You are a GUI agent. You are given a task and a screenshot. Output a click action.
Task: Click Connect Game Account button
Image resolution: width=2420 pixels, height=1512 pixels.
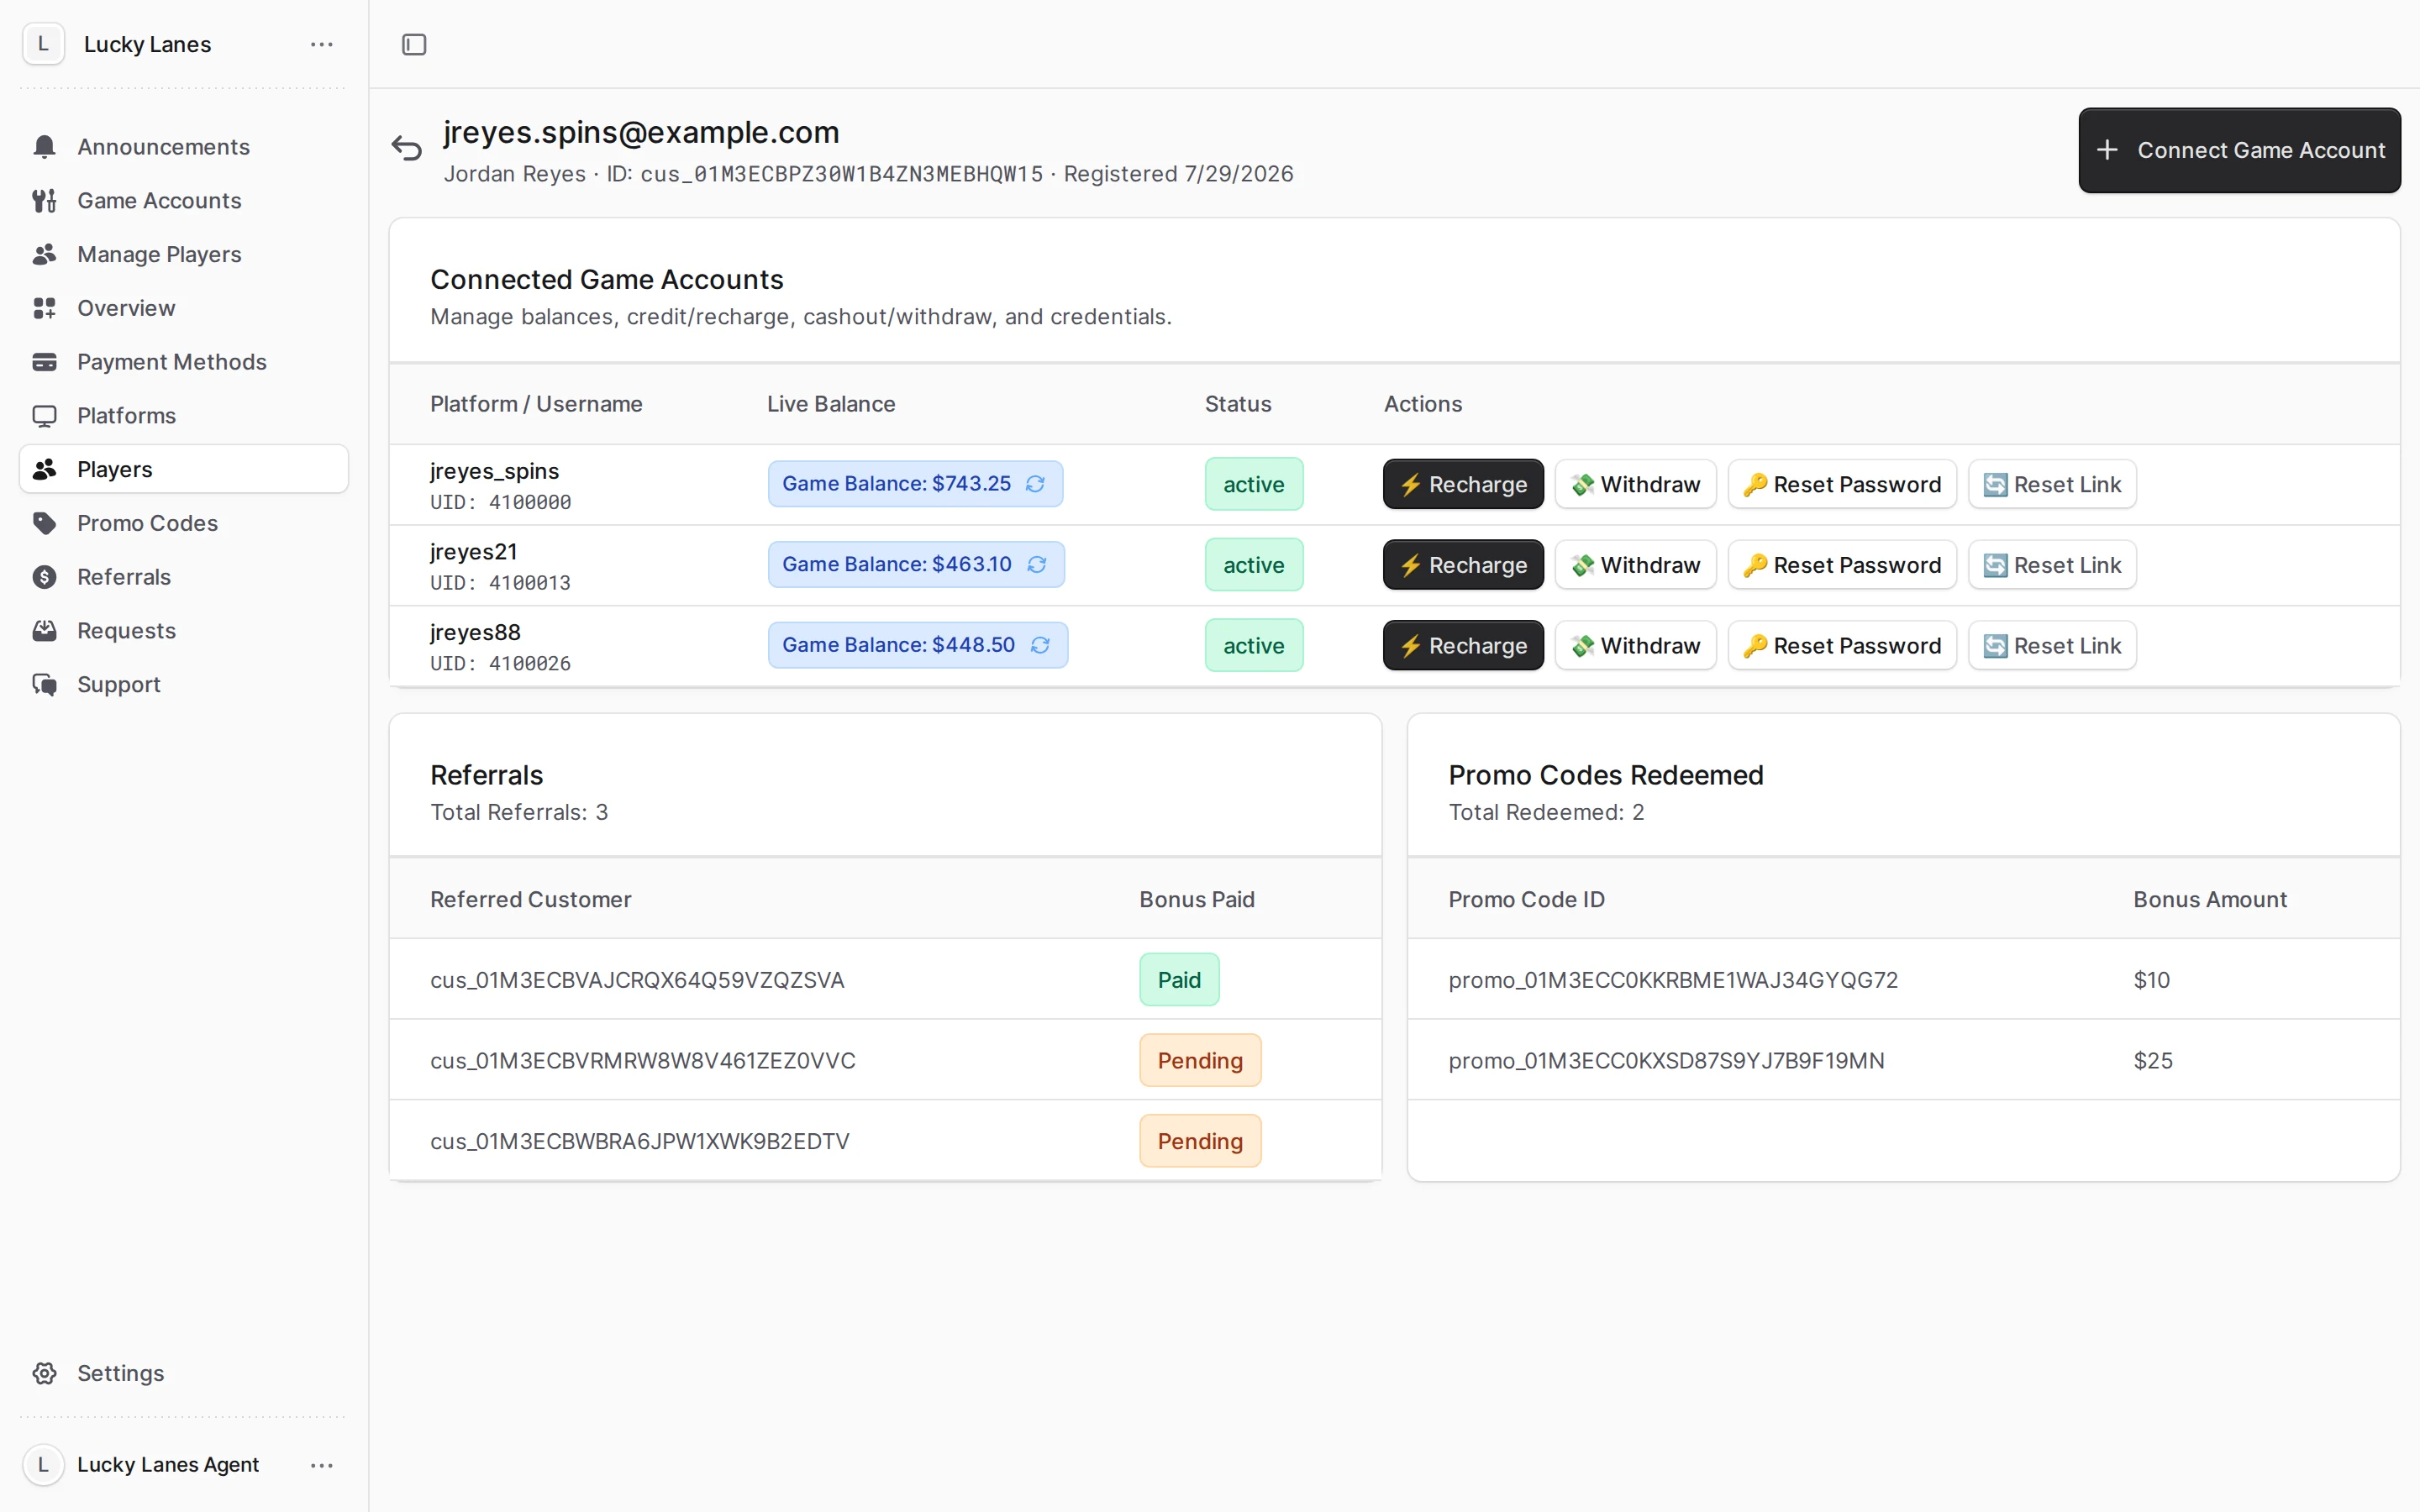click(2239, 150)
